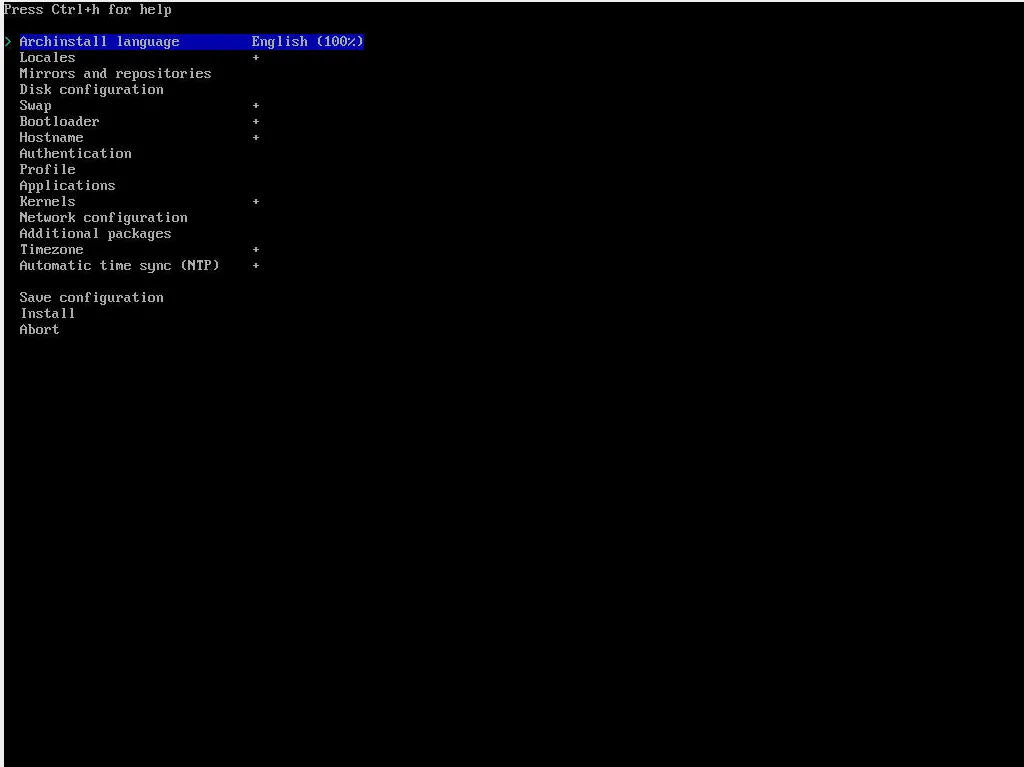The height and width of the screenshot is (767, 1024).
Task: Select Additional packages entry
Action: pos(95,234)
